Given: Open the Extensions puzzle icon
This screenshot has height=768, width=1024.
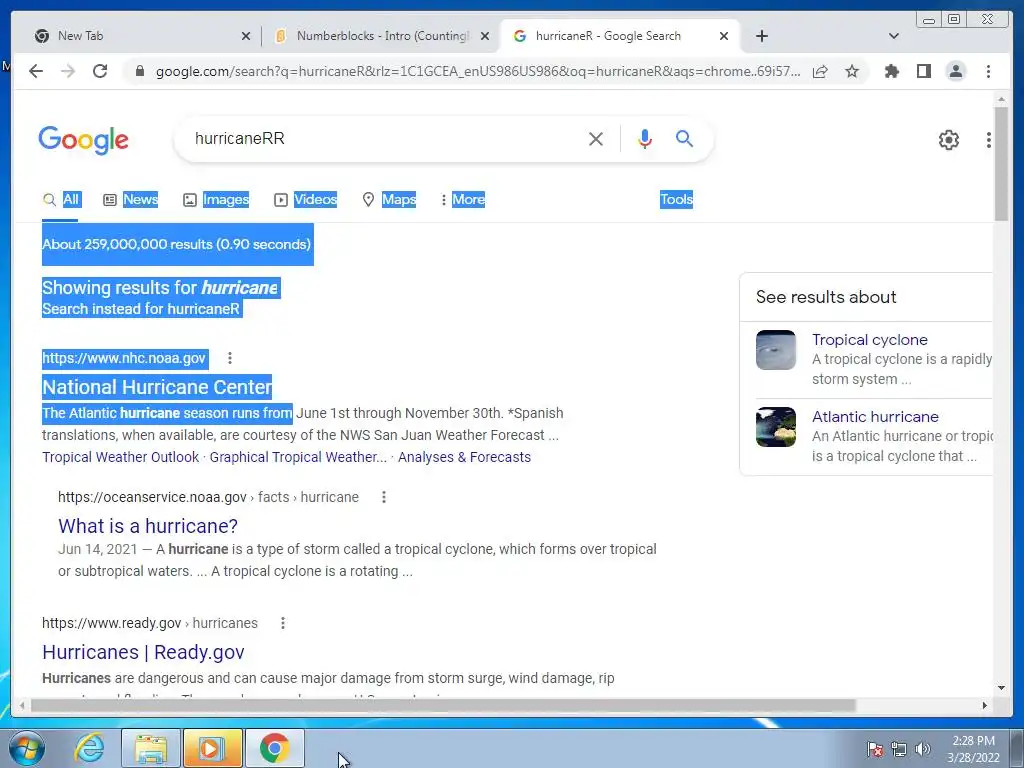Looking at the screenshot, I should pyautogui.click(x=891, y=71).
